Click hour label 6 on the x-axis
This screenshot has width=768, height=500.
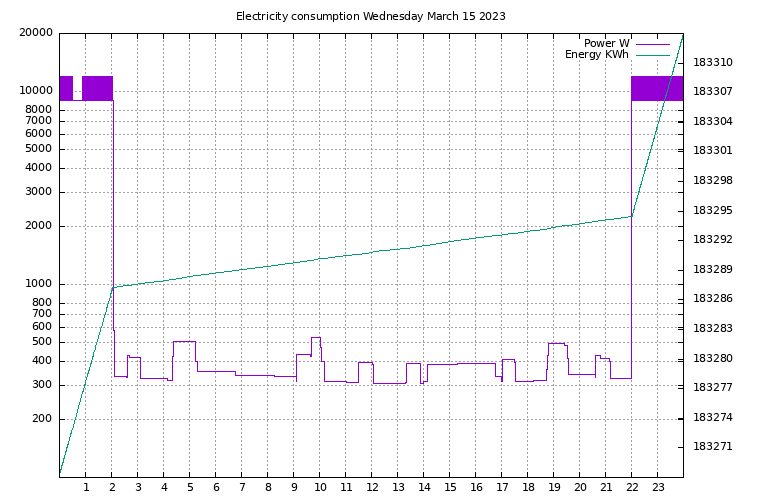point(216,487)
